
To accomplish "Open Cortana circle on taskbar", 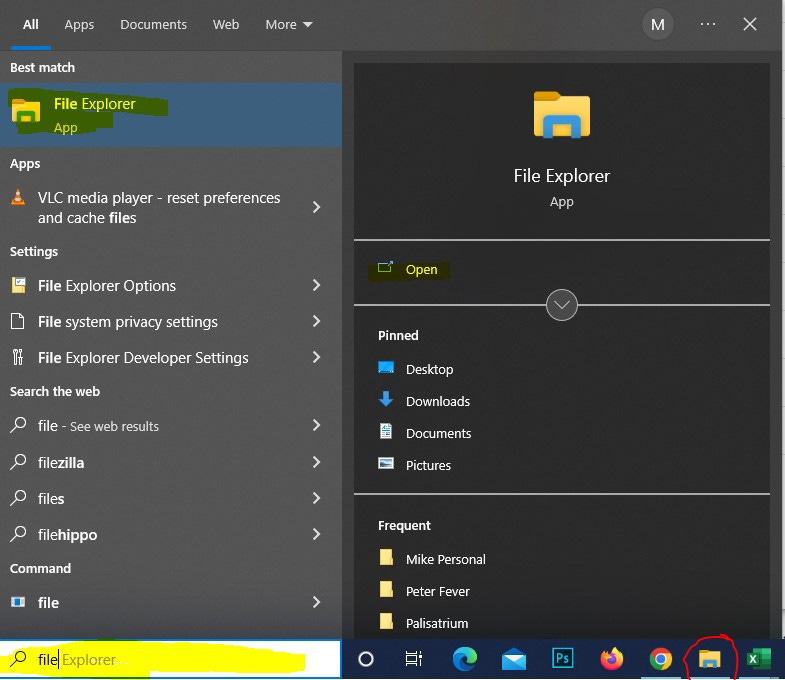I will tap(366, 659).
